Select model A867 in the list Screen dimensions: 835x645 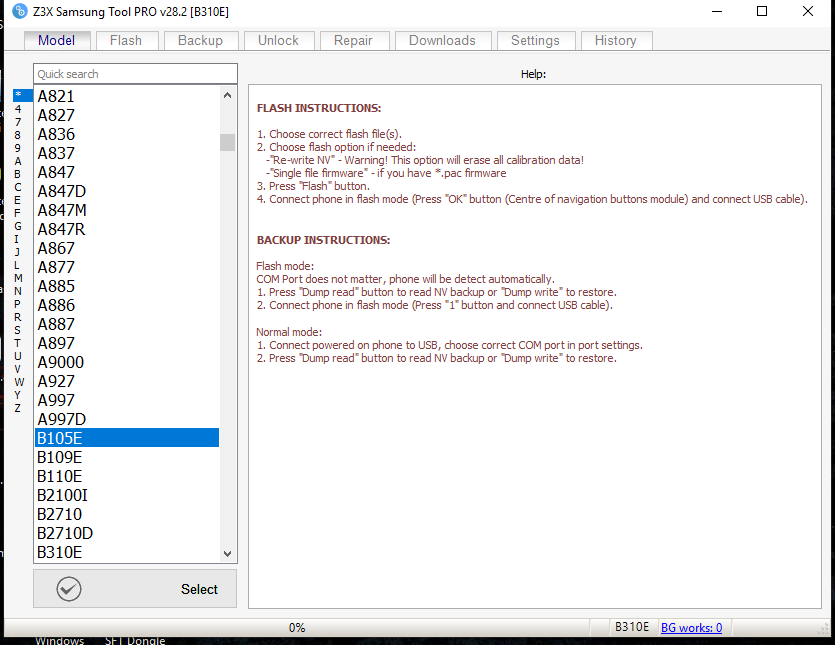(x=127, y=248)
